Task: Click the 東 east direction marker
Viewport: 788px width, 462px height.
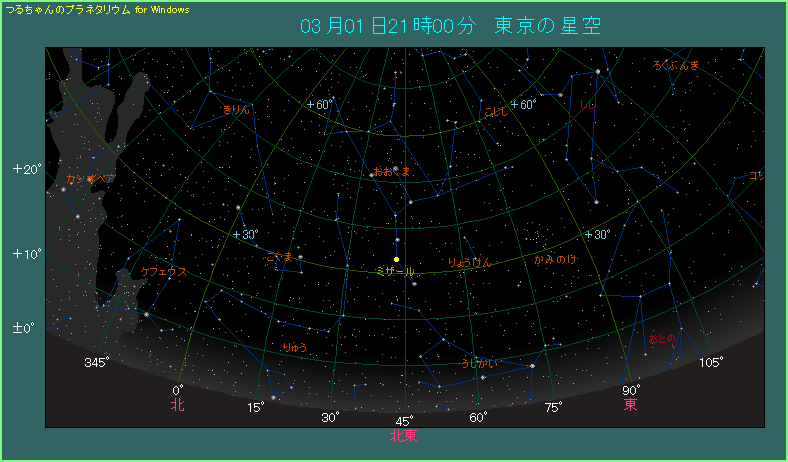Action: pyautogui.click(x=631, y=405)
